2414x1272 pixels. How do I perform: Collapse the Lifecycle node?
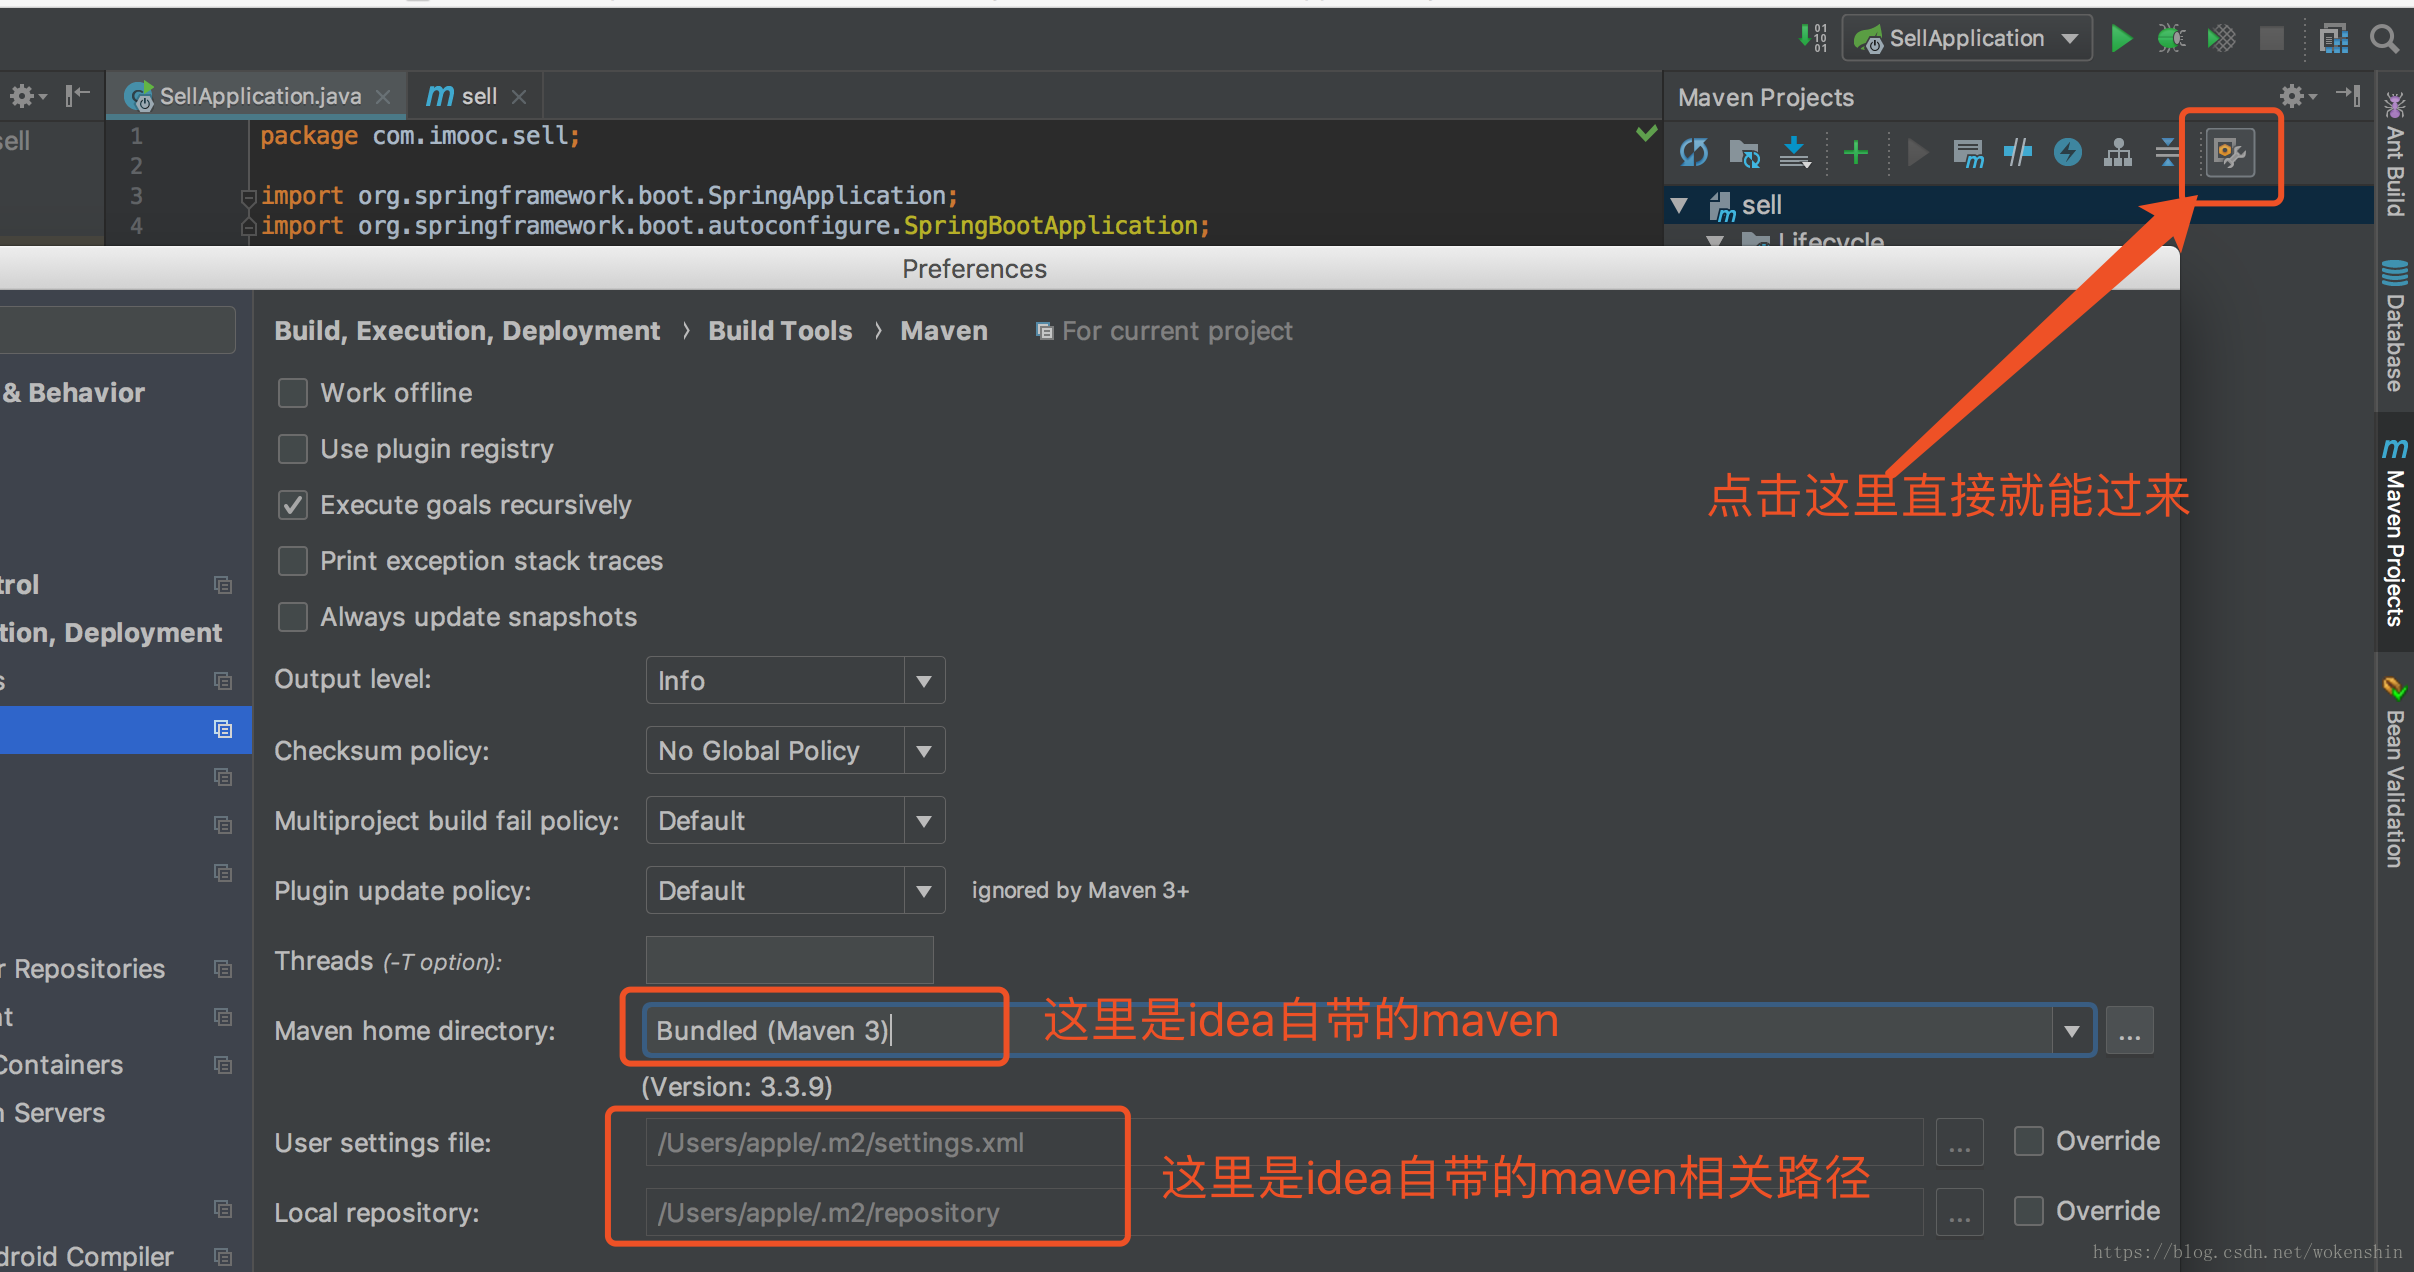1716,241
